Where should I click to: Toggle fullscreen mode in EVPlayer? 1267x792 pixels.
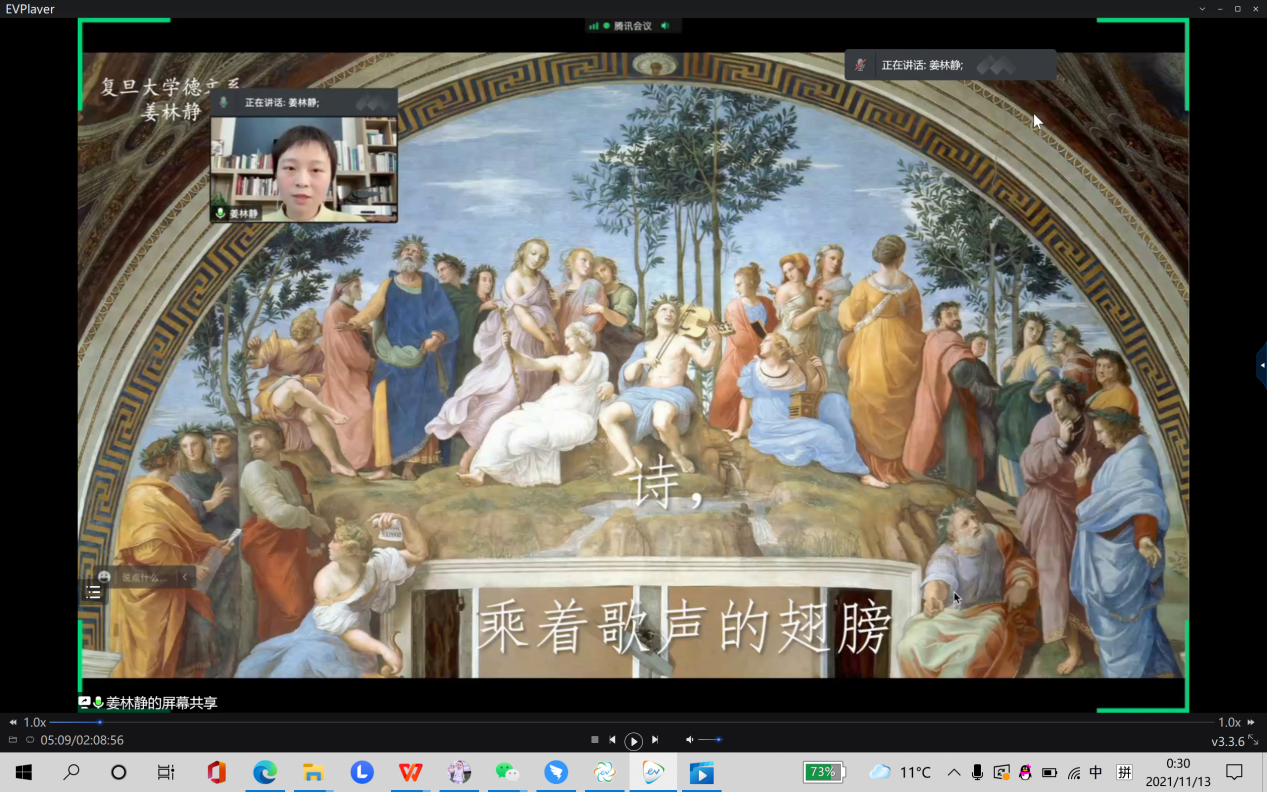pyautogui.click(x=1253, y=740)
